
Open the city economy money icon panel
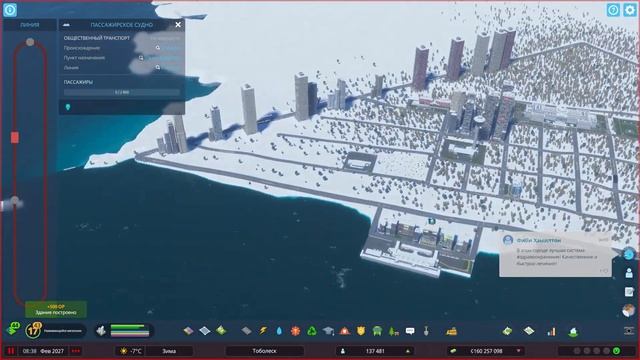(507, 331)
